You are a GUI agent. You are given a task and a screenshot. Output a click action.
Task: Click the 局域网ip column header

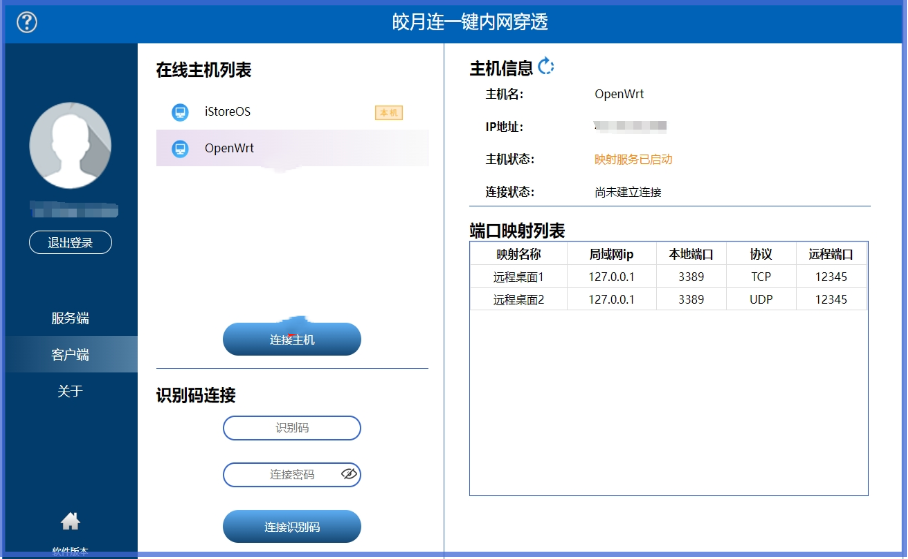[x=612, y=254]
